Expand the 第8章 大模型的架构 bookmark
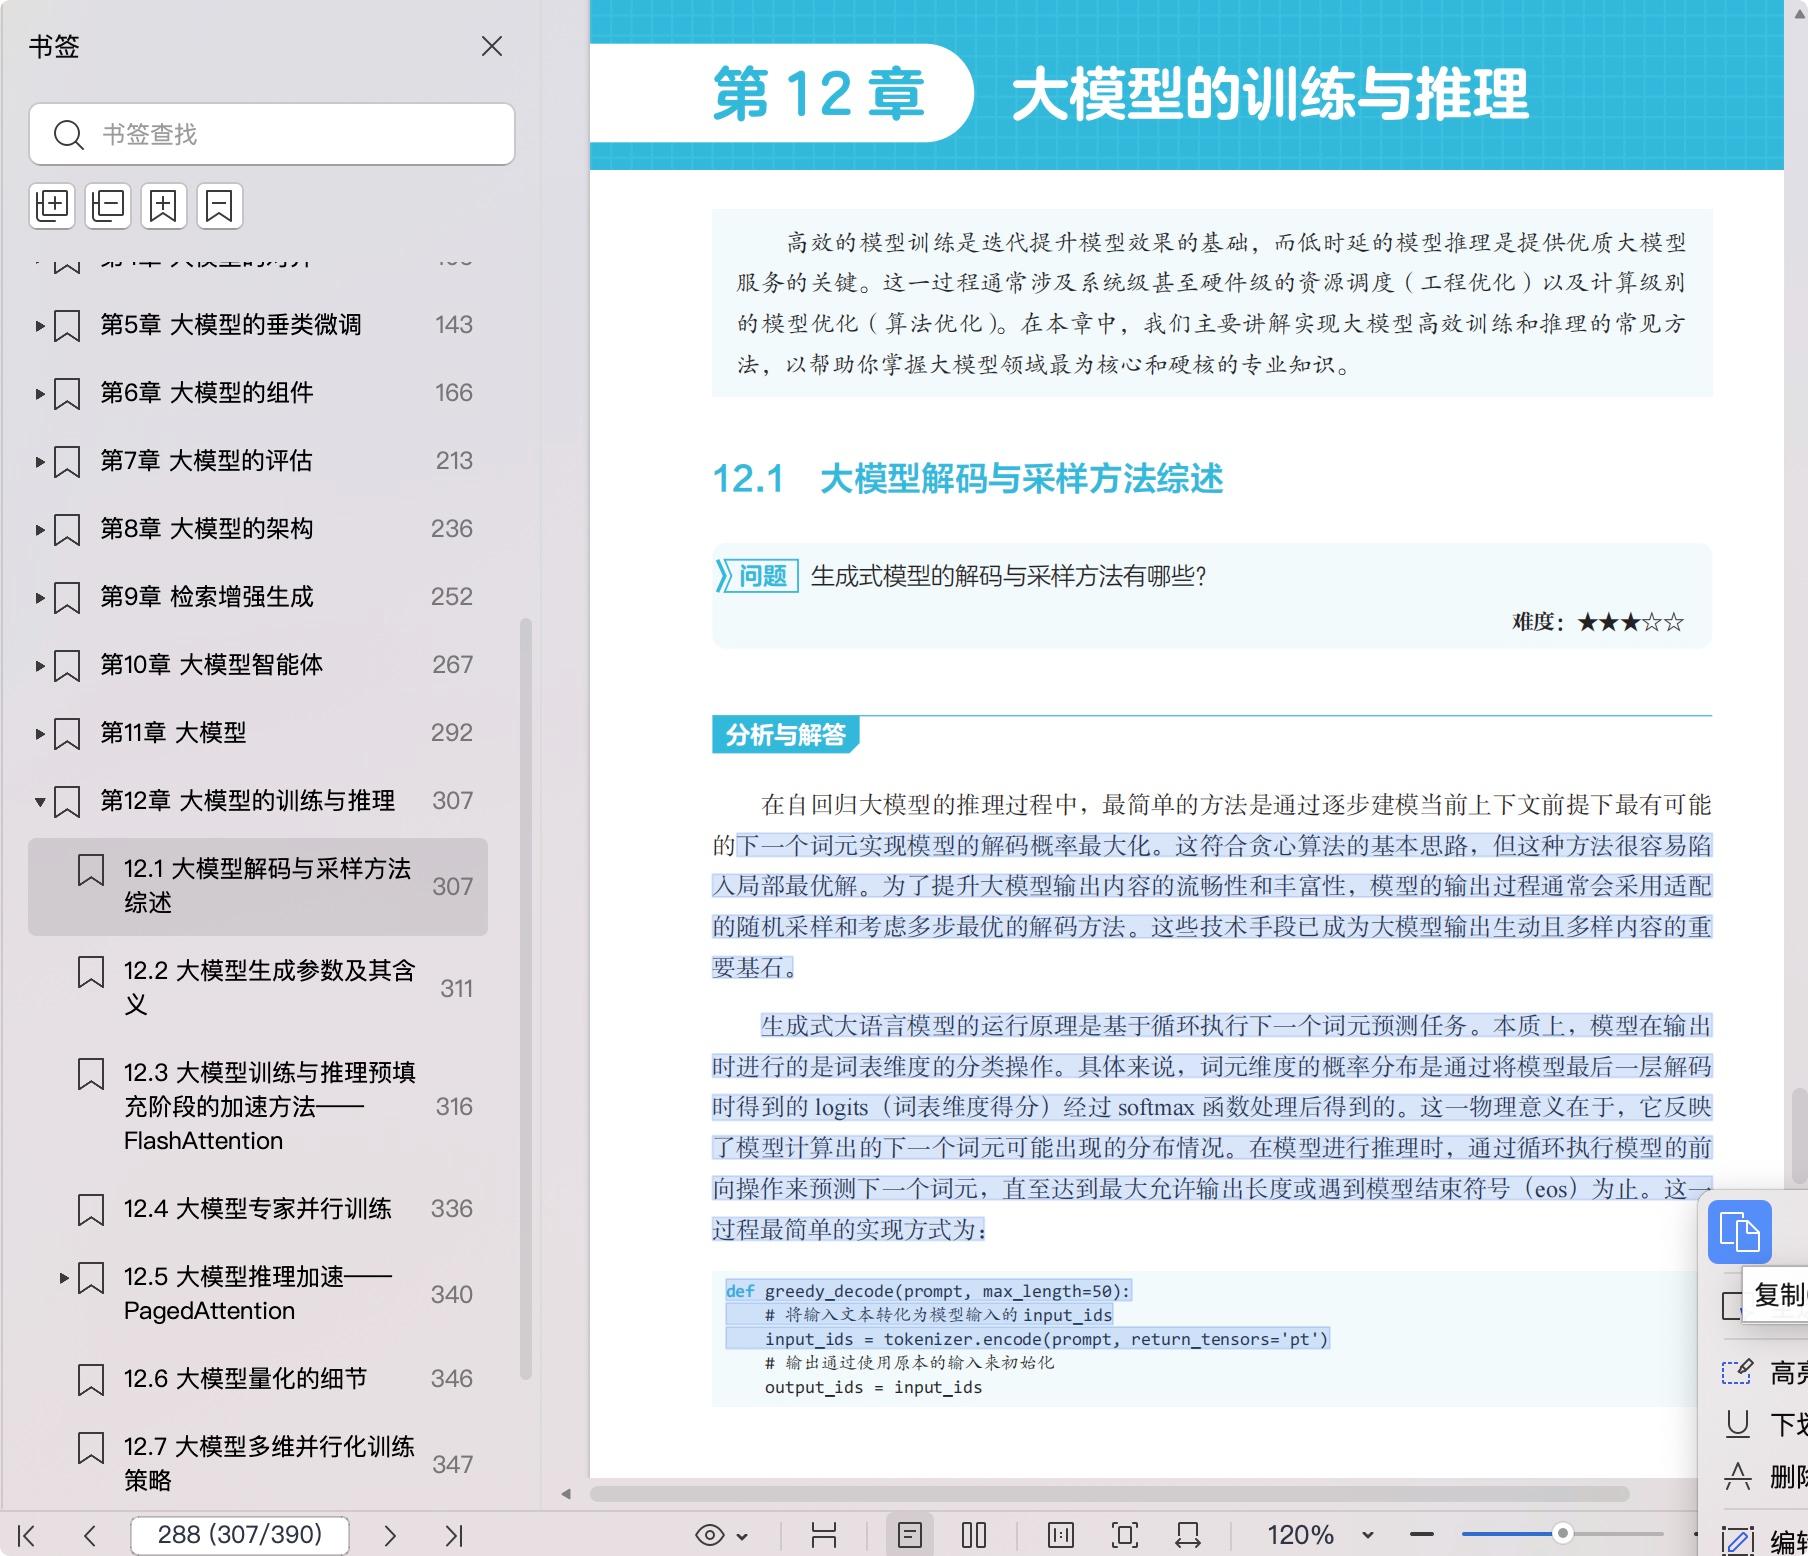Screen dimensions: 1808x1556 [40, 529]
